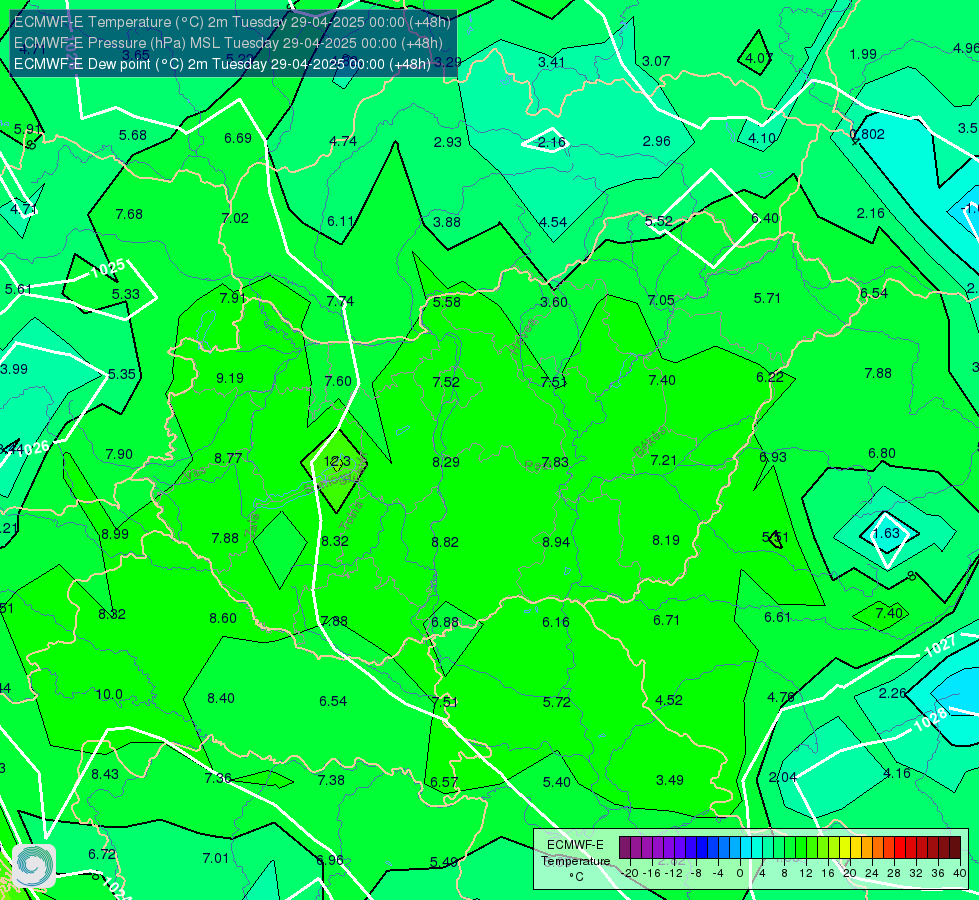Click the 8.99 grid value
Viewport: 979px width, 900px height.
pos(115,534)
